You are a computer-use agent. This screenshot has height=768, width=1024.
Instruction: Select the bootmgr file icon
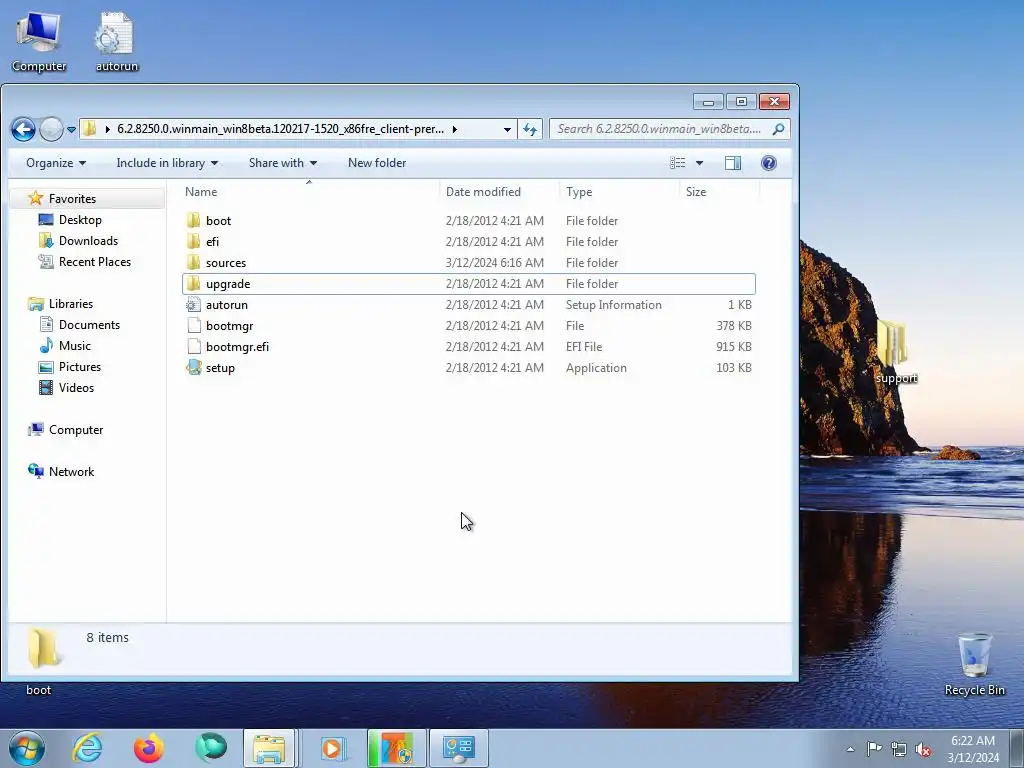point(193,326)
